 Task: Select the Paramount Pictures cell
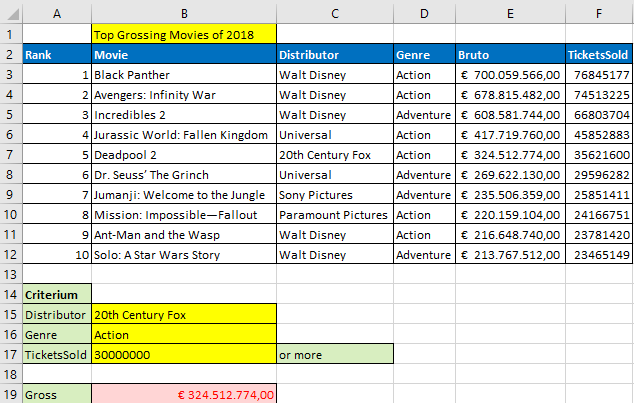coord(335,215)
